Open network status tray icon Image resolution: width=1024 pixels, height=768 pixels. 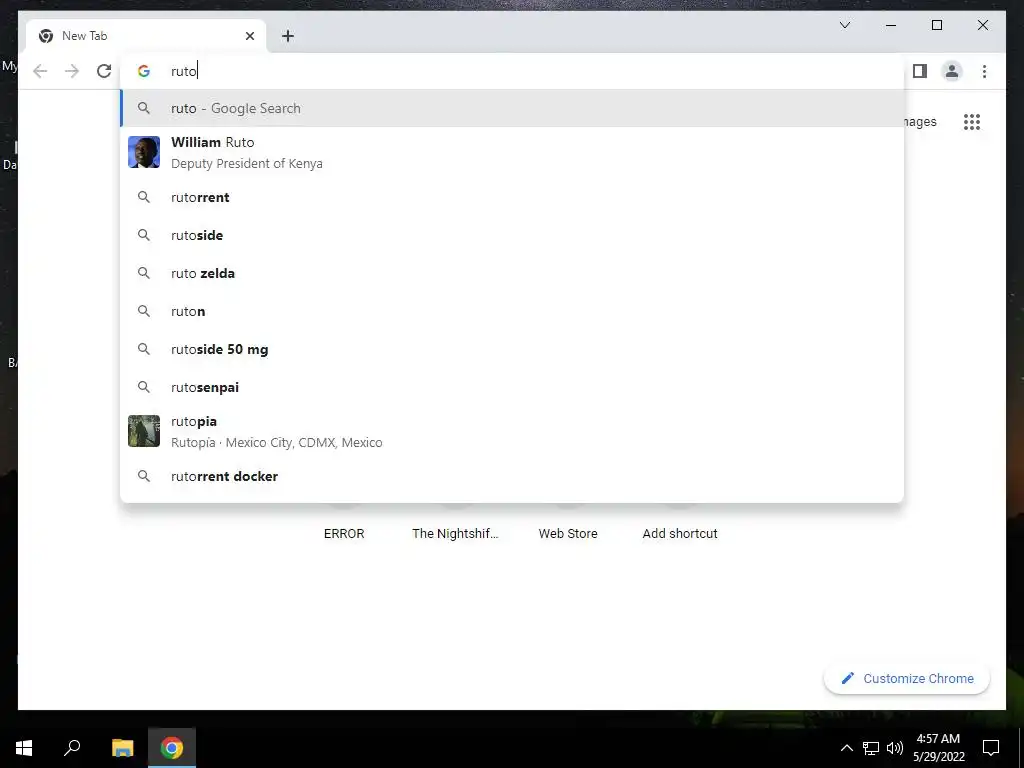[871, 748]
